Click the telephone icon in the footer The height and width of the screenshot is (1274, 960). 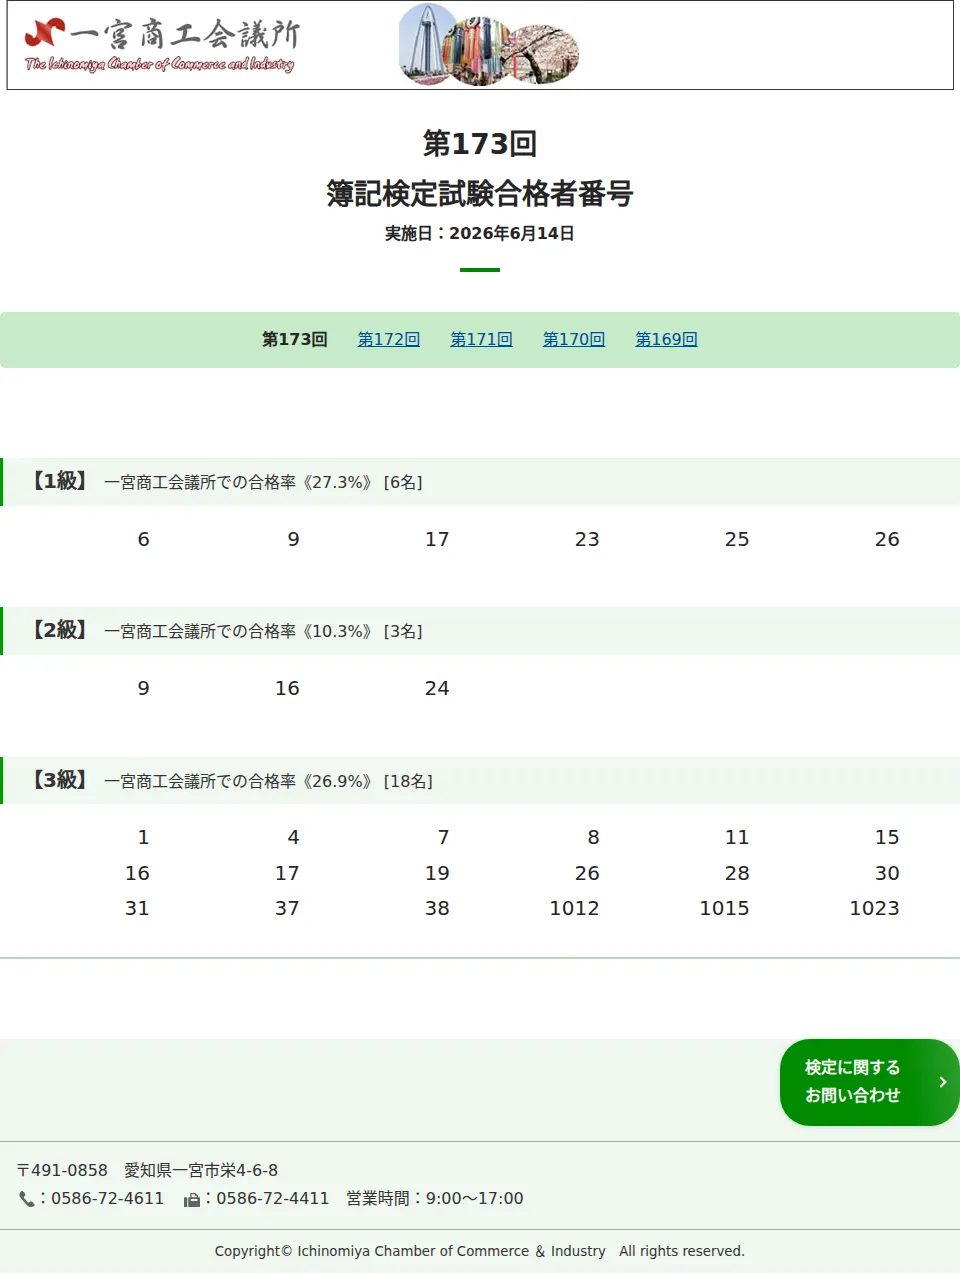[26, 1199]
